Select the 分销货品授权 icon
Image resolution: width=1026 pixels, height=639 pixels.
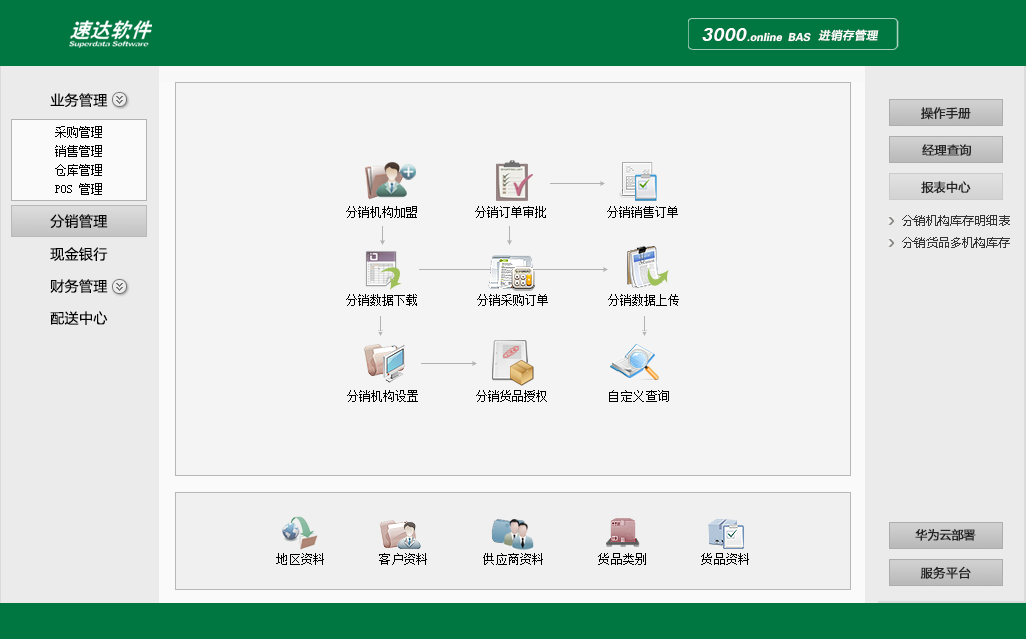point(512,362)
